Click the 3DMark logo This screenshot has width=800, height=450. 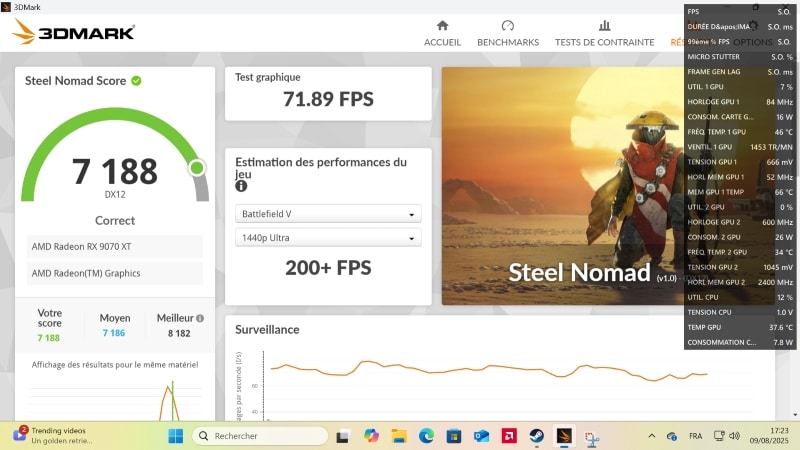(73, 32)
